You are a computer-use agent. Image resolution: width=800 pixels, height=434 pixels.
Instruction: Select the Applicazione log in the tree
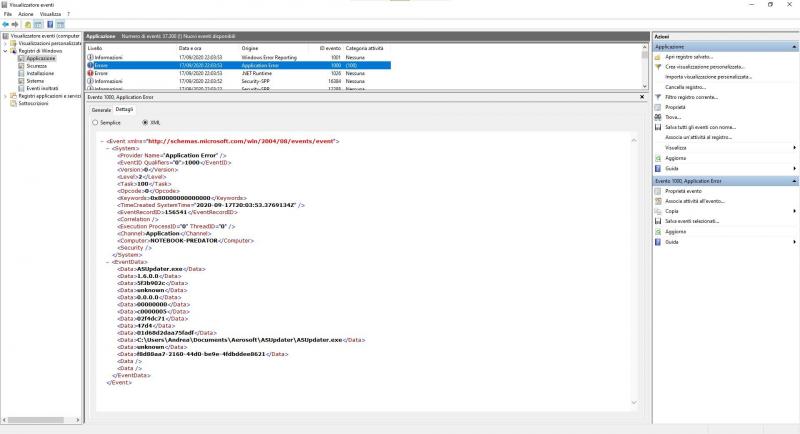point(40,59)
